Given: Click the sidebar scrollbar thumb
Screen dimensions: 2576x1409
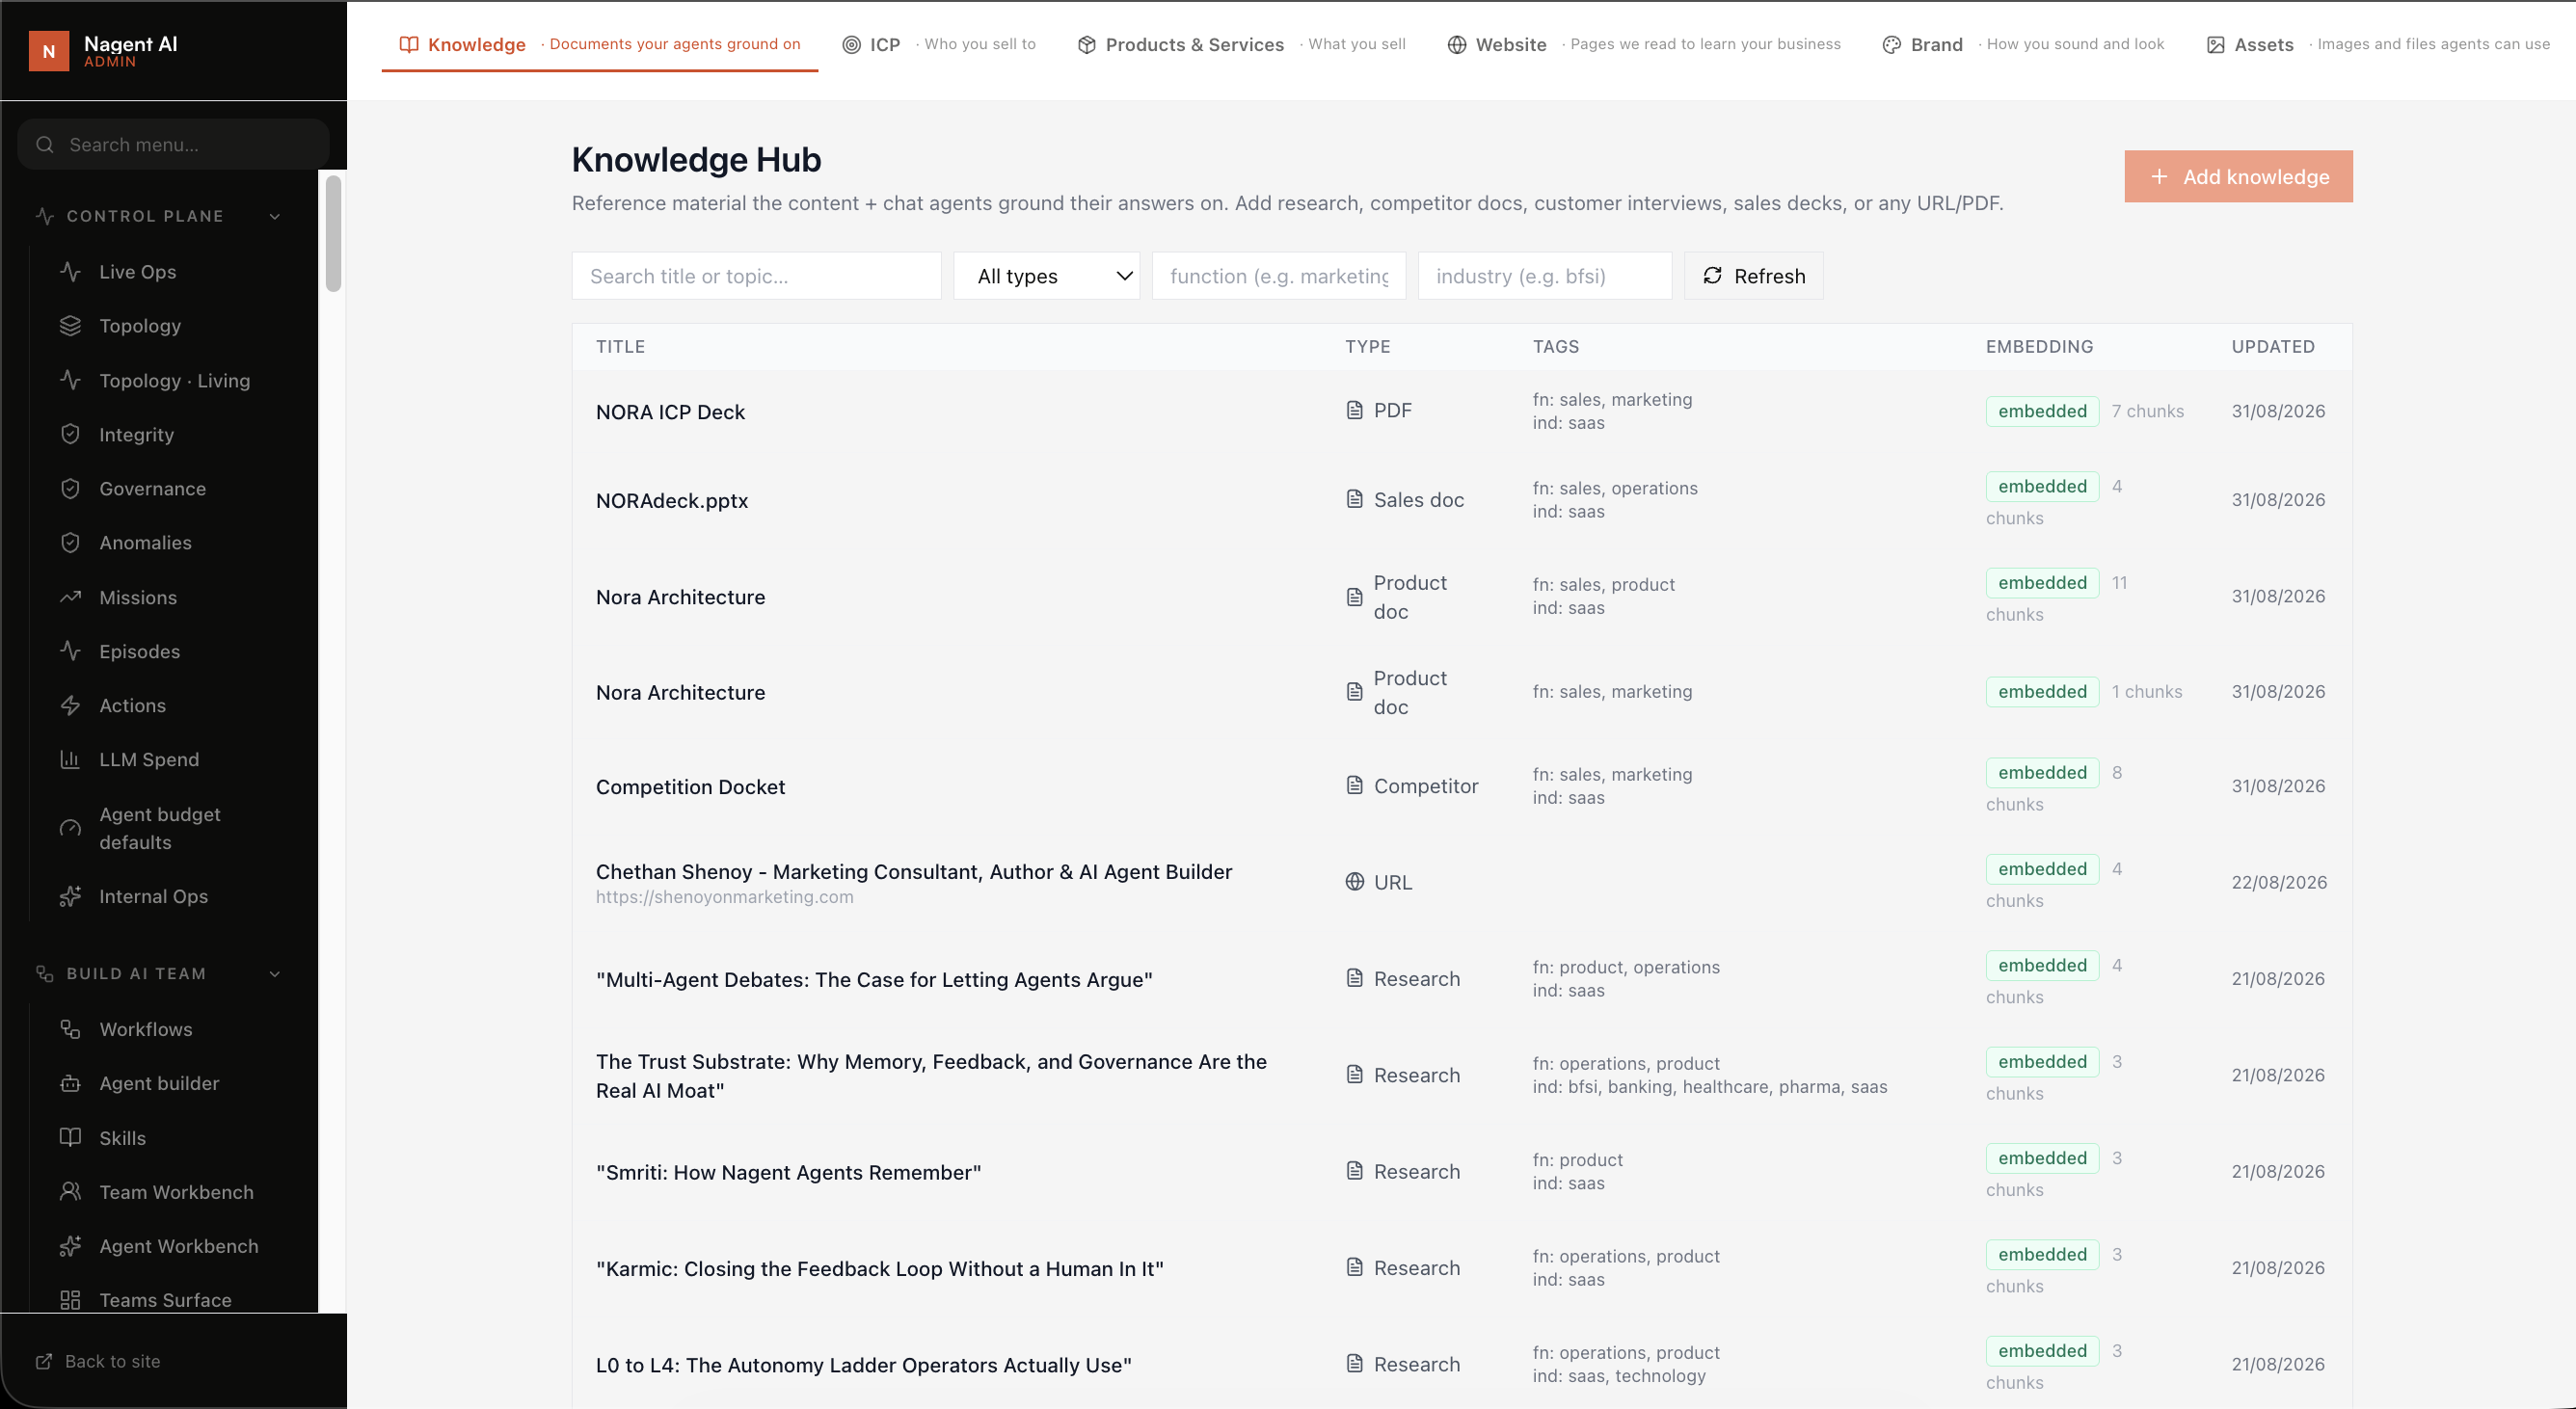Looking at the screenshot, I should tap(333, 233).
